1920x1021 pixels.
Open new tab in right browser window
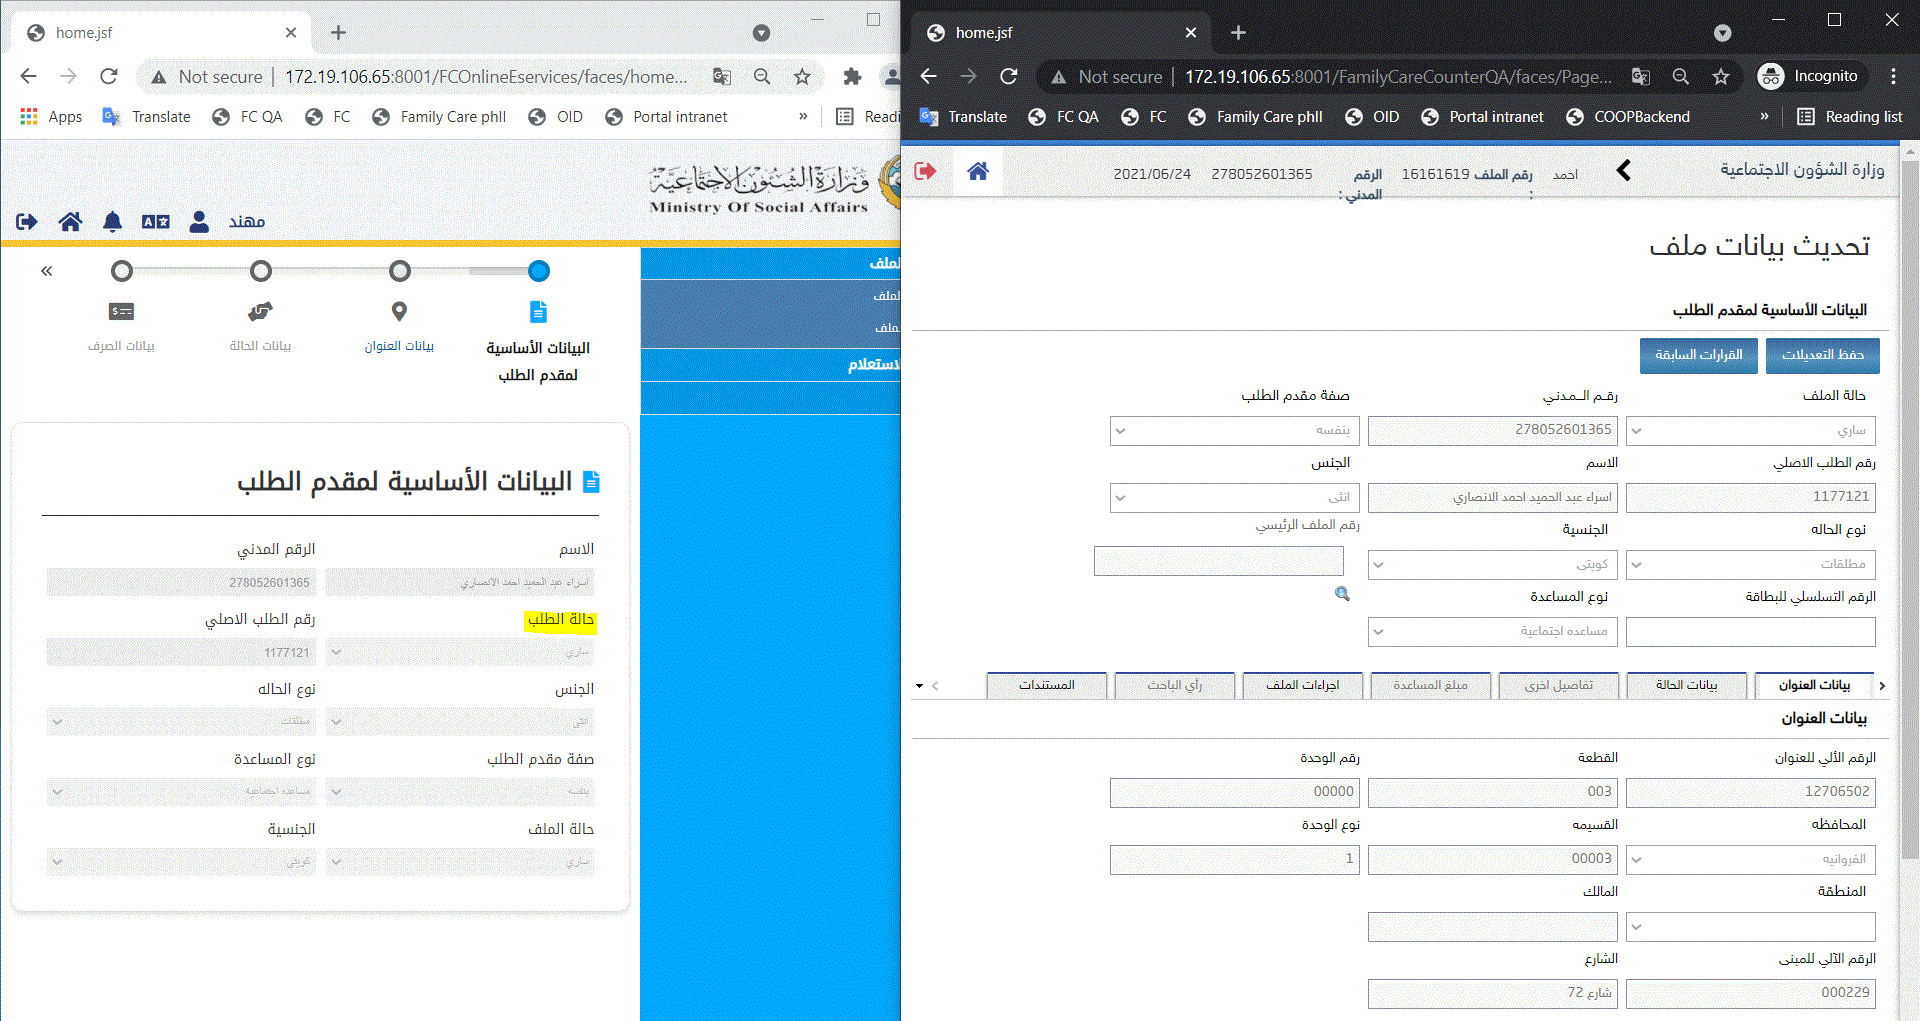1238,33
